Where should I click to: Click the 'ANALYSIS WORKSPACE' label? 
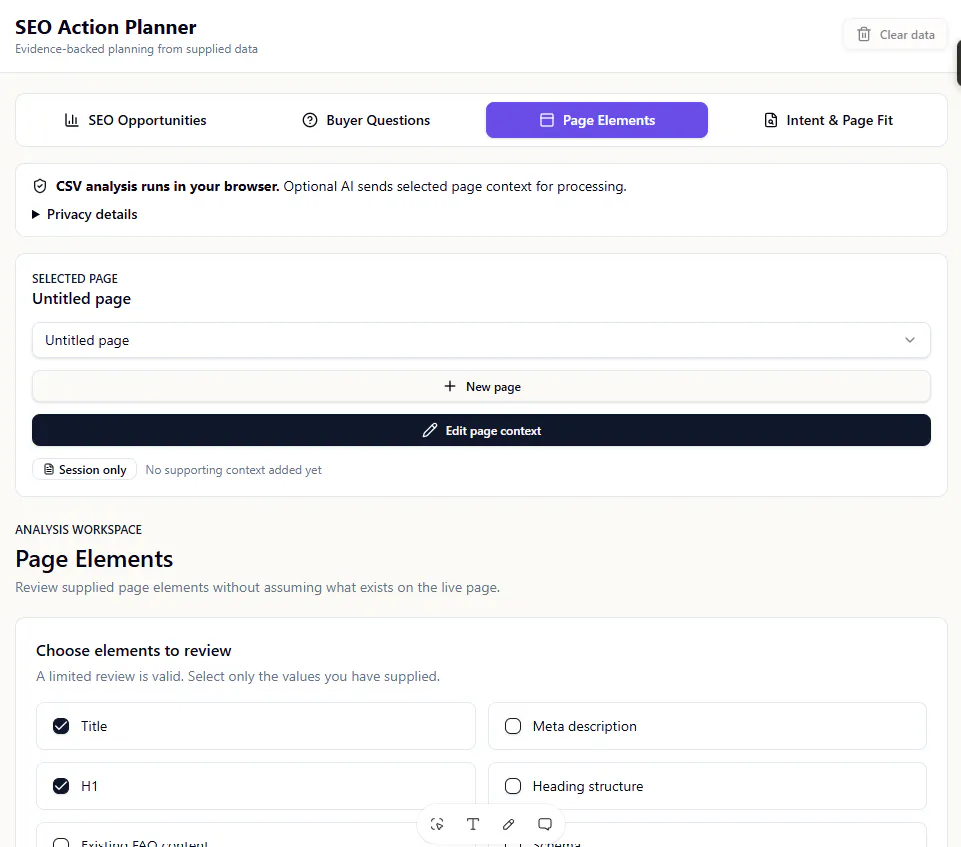click(x=78, y=530)
